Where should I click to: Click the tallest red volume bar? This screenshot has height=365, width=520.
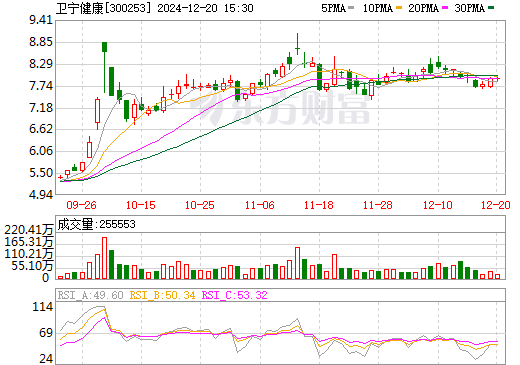pyautogui.click(x=104, y=258)
